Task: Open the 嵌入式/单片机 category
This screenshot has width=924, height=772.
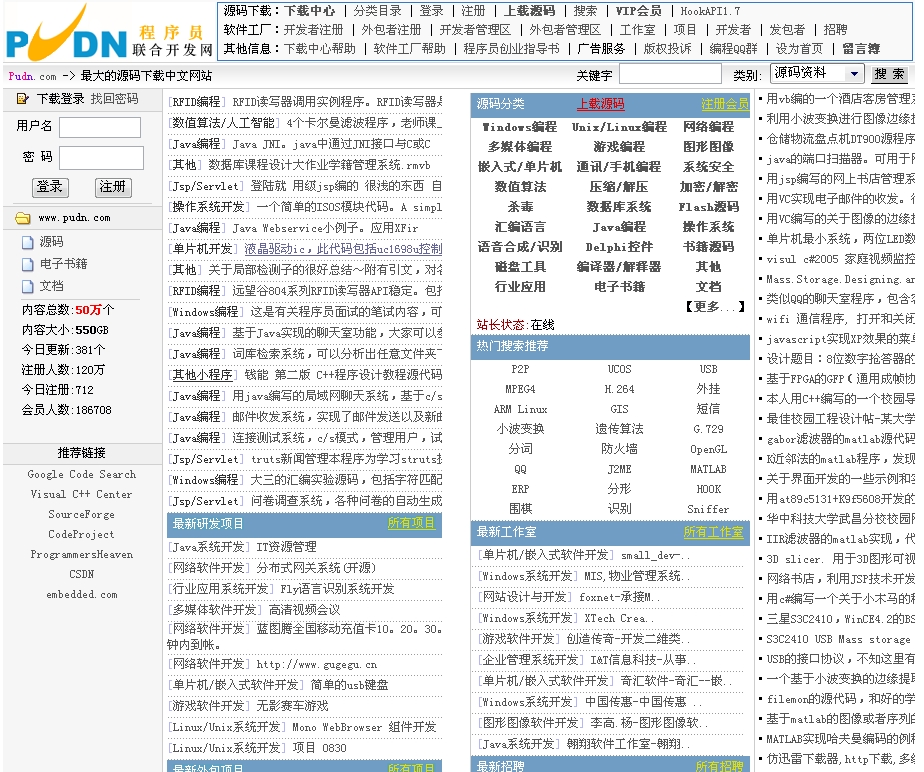Action: coord(520,167)
